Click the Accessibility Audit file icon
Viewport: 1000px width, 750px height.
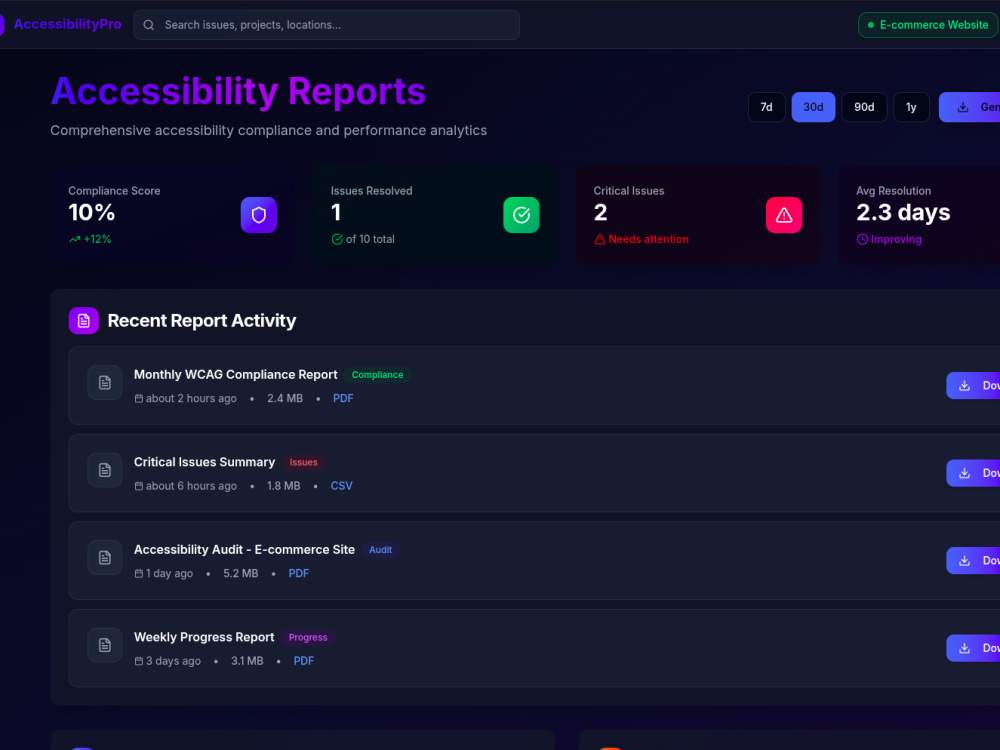coord(105,557)
